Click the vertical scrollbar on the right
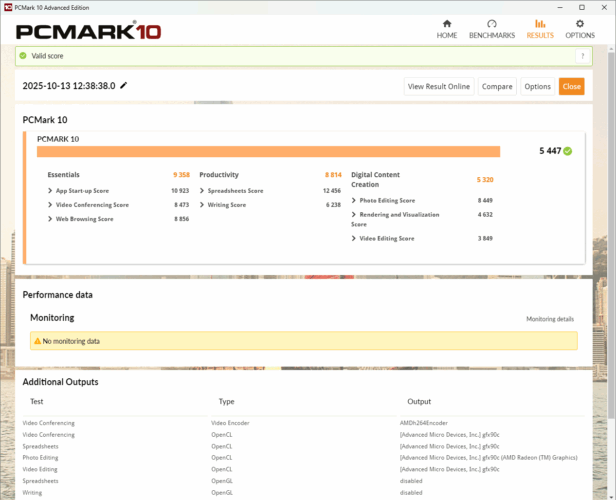The height and width of the screenshot is (500, 616). (611, 236)
